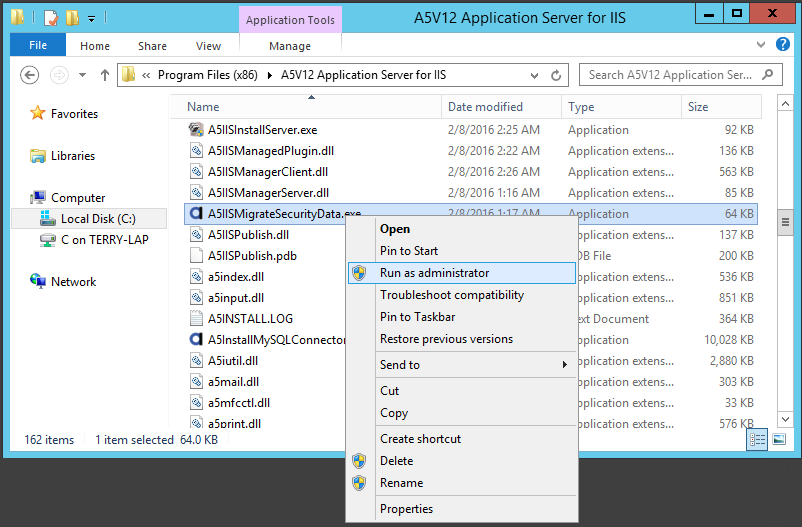
Task: Click the Help question mark icon
Action: pos(783,45)
